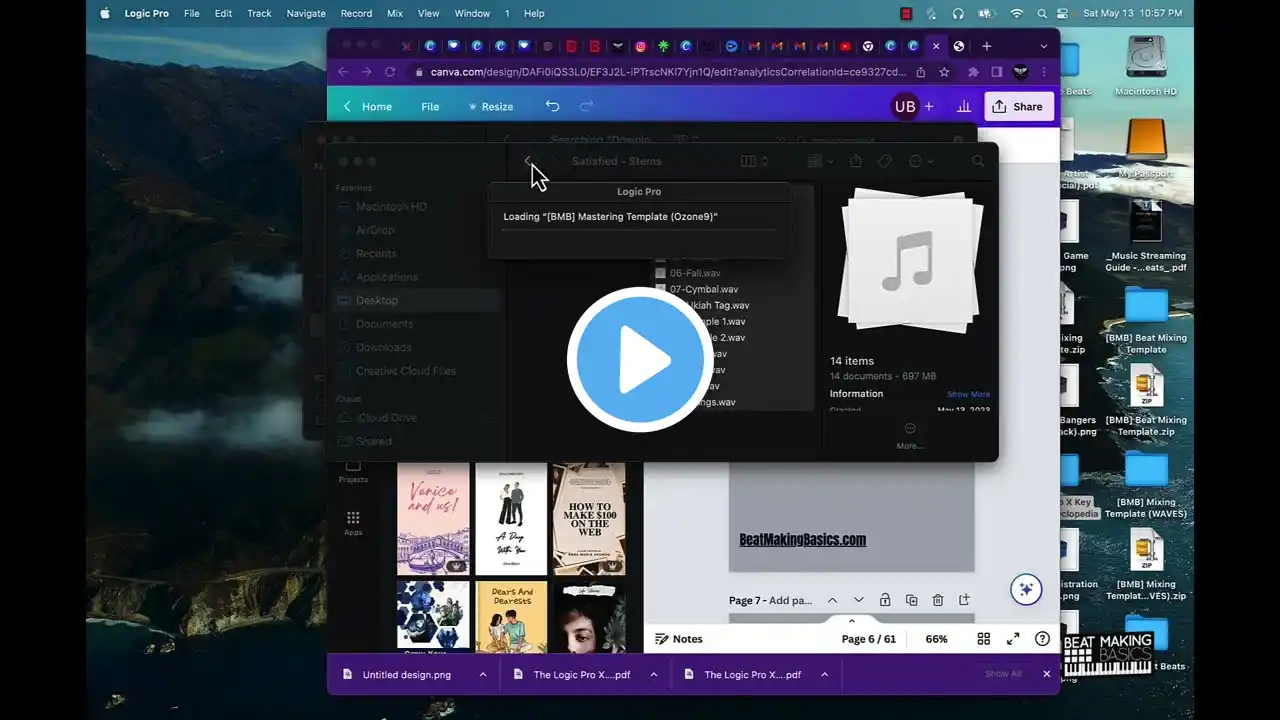
Task: Click the Canva Resize button
Action: click(490, 107)
